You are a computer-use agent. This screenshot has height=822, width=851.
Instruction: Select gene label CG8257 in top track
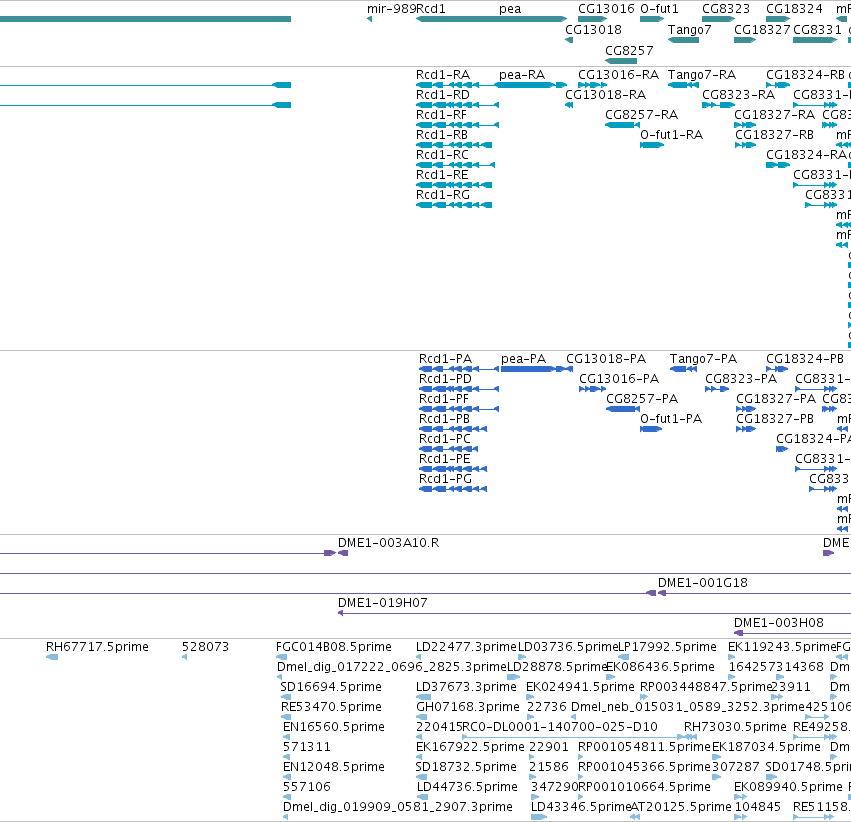tap(629, 51)
